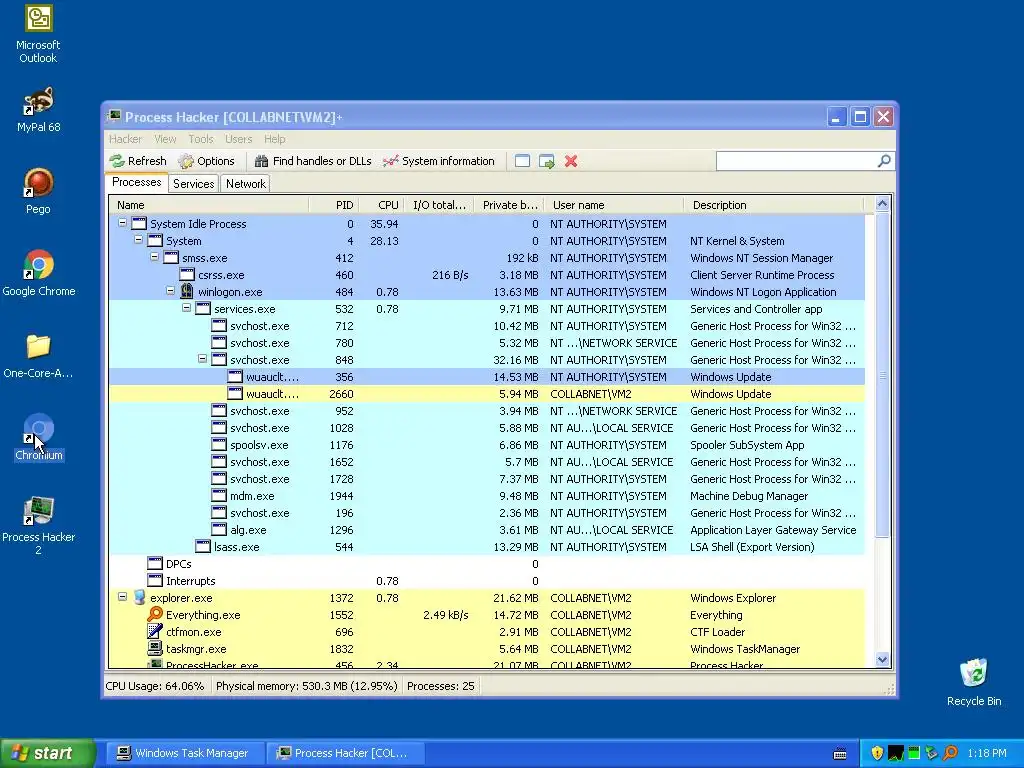The width and height of the screenshot is (1024, 768).
Task: Click the security shield tray icon
Action: tap(877, 753)
